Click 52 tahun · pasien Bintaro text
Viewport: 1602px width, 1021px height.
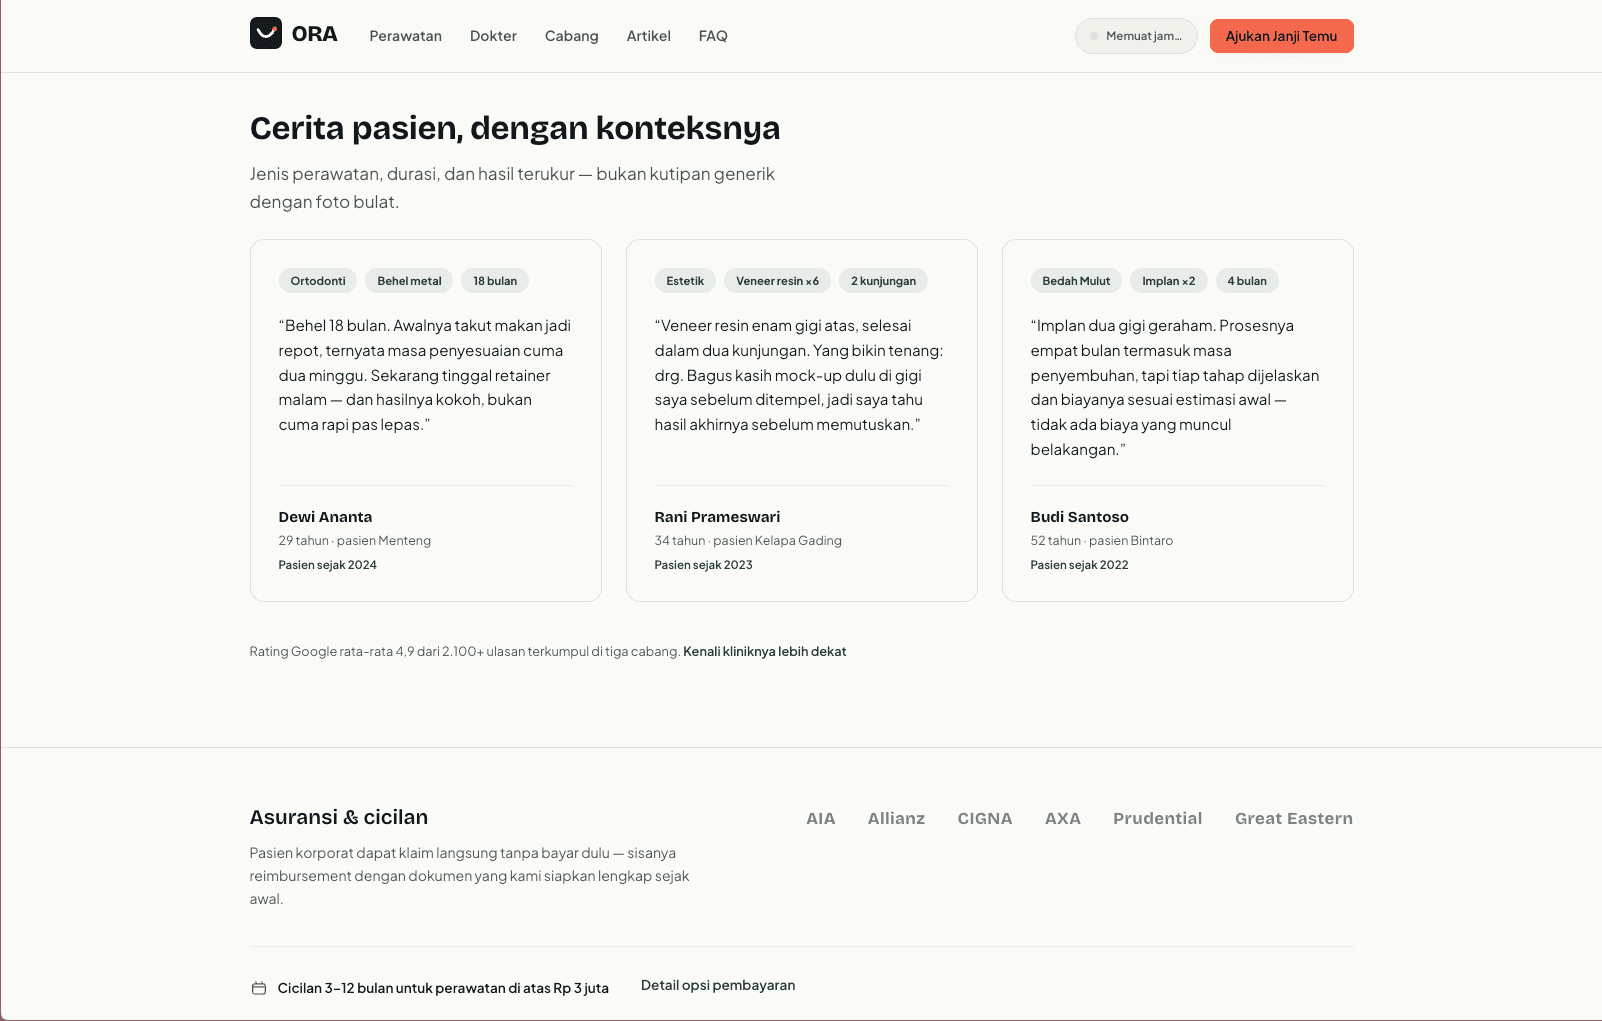[1101, 541]
